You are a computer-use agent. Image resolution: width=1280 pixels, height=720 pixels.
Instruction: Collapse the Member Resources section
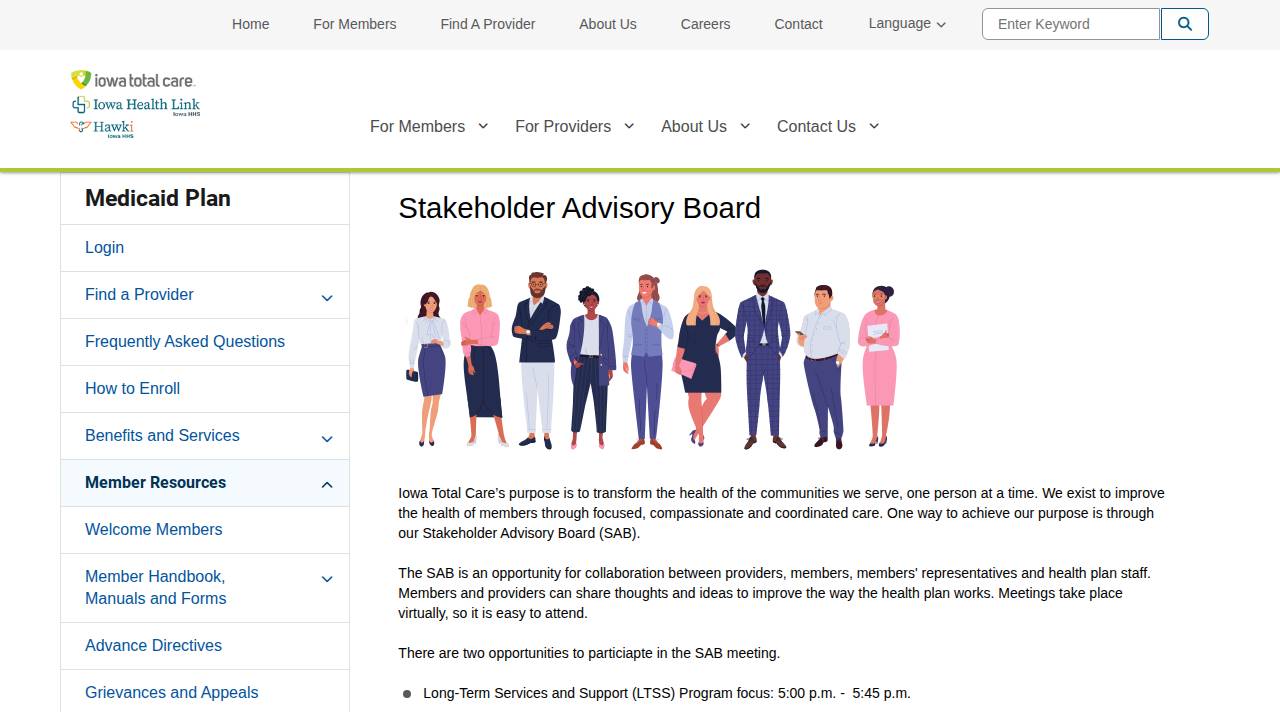coord(326,484)
